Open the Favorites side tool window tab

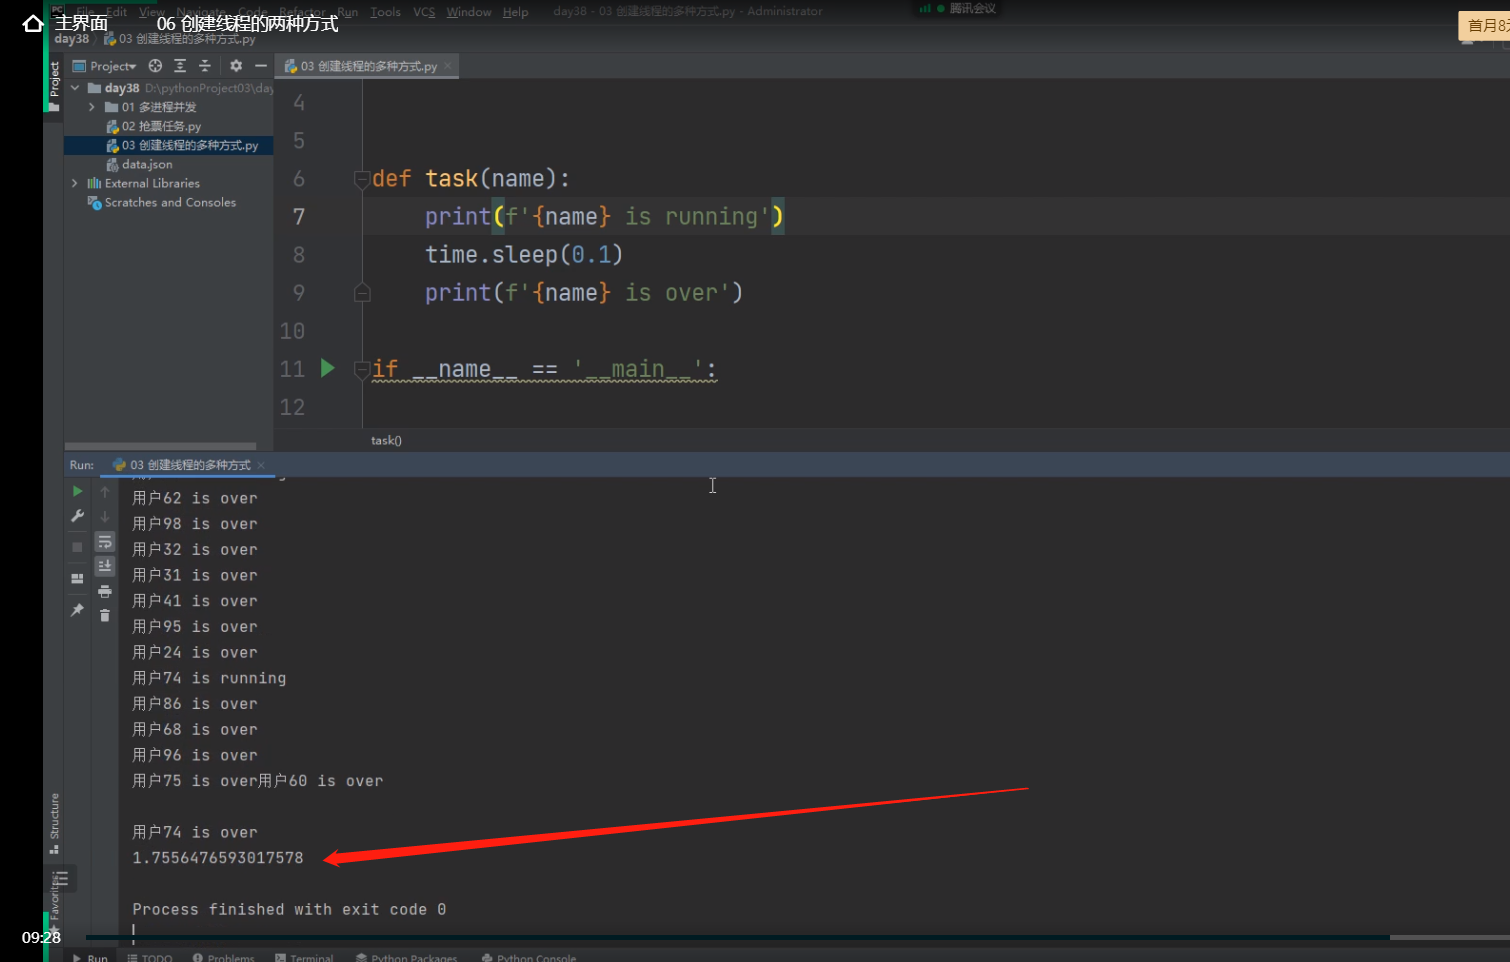click(x=54, y=902)
